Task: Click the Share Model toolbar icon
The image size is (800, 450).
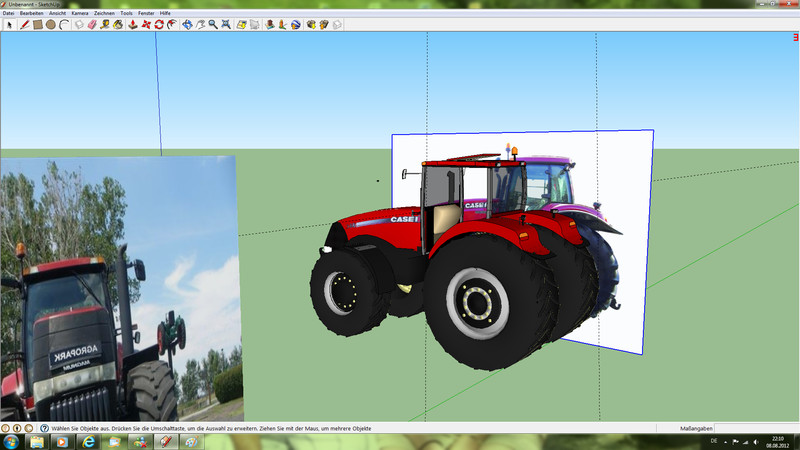Action: tap(324, 24)
